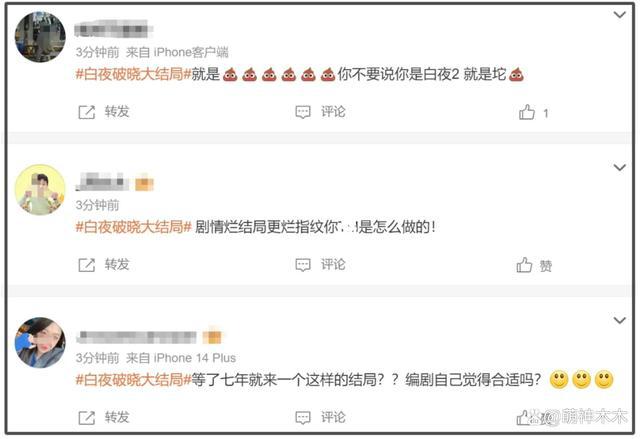Open #白夜破晓大结局# hashtag in third post
Screen dimensions: 640x439
[x=133, y=380]
